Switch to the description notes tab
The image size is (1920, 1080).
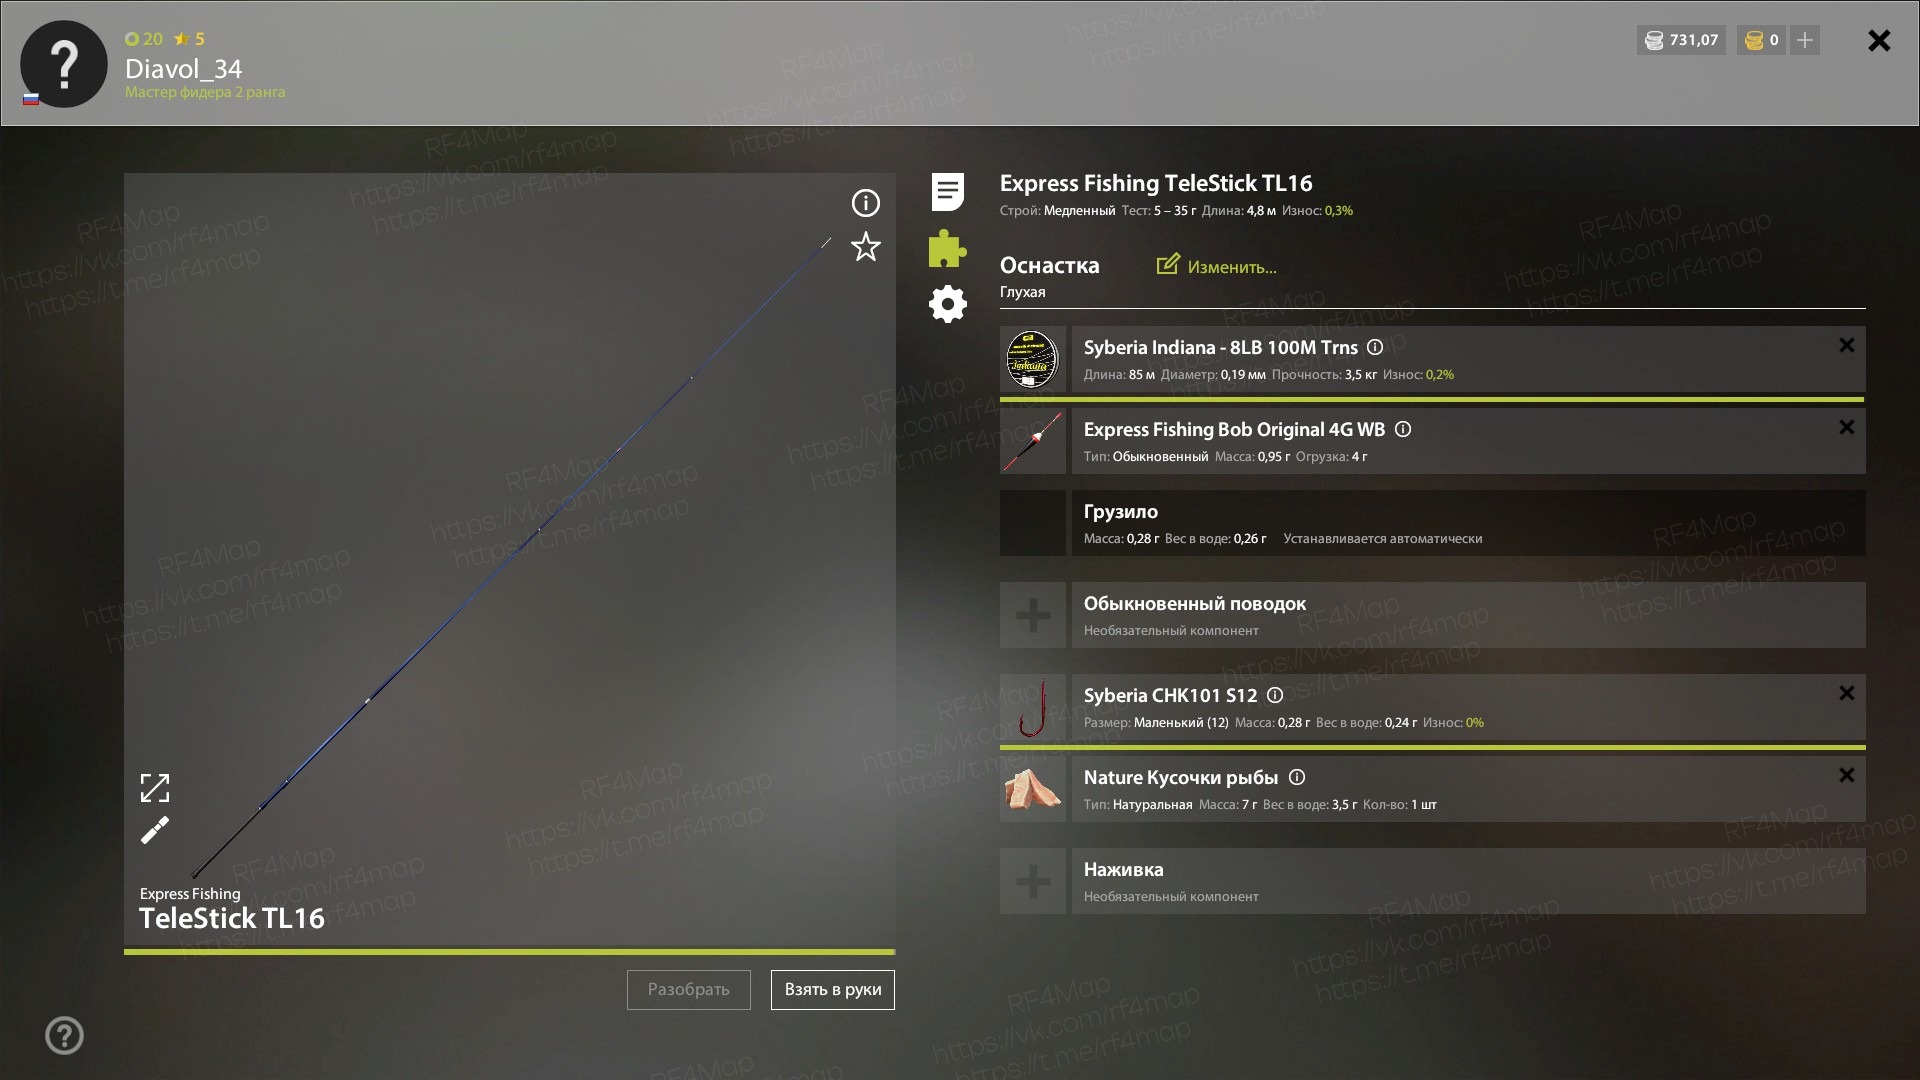coord(947,192)
